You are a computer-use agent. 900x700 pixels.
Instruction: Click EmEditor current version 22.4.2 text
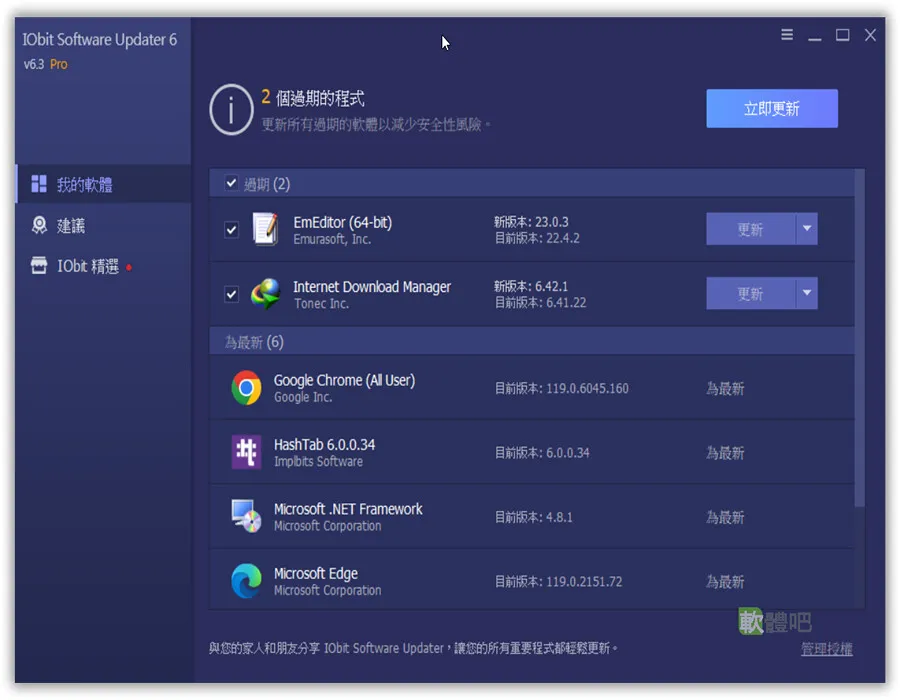click(x=537, y=238)
